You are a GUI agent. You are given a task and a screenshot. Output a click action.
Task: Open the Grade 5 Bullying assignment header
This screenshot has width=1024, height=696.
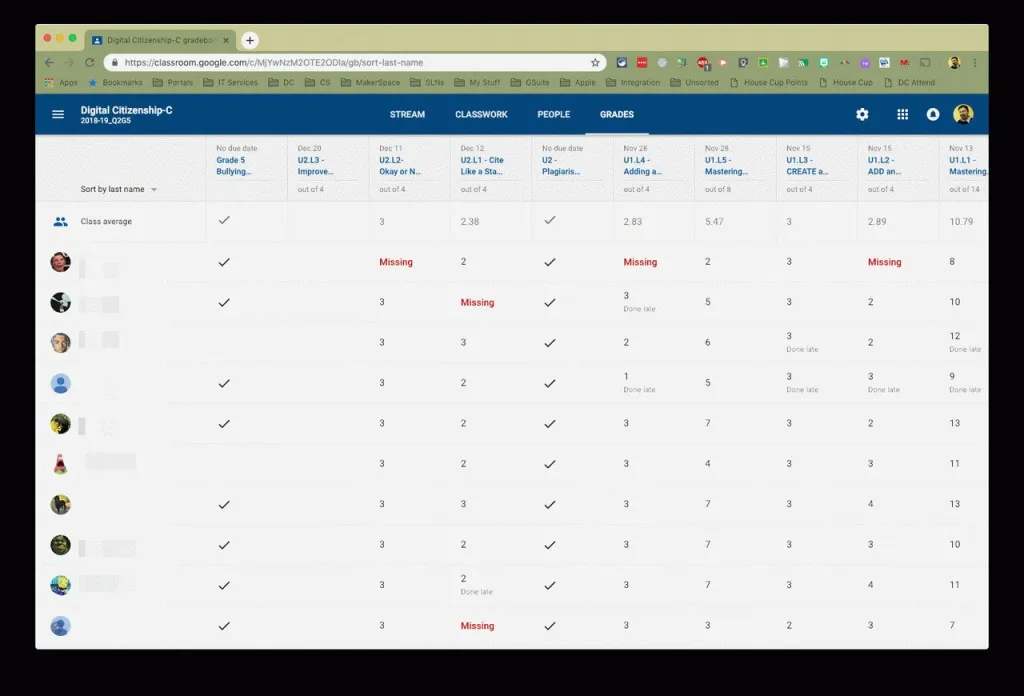point(234,166)
